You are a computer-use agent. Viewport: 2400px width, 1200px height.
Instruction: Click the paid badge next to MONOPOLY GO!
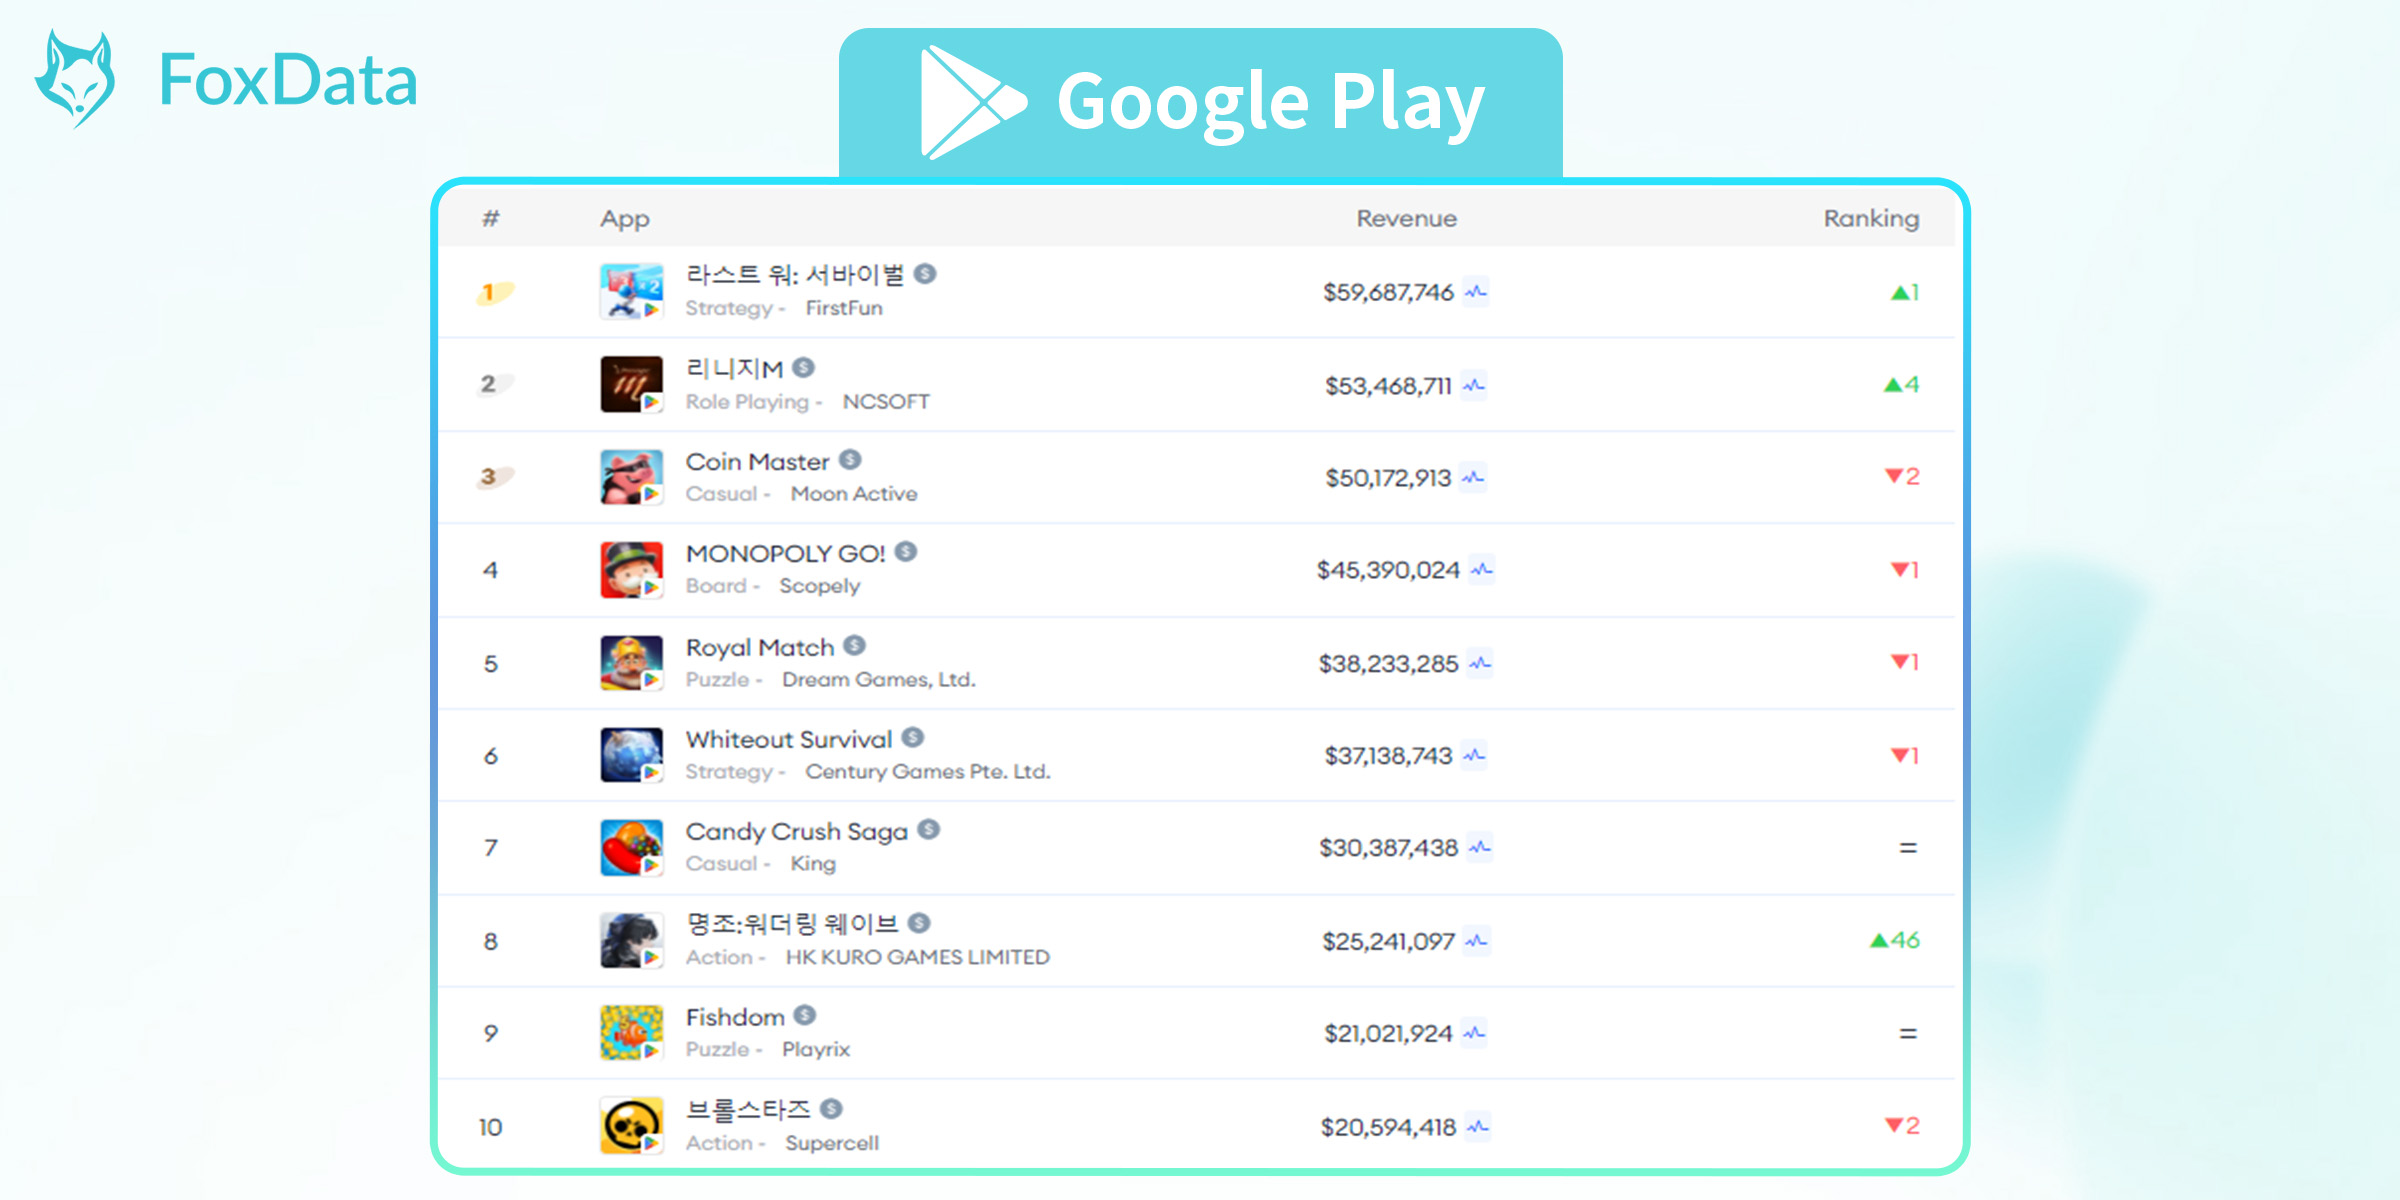906,551
